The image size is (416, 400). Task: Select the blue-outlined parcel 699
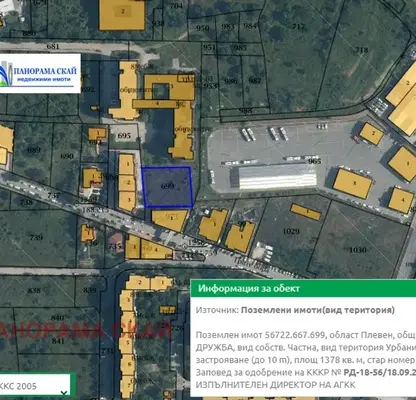click(x=167, y=187)
